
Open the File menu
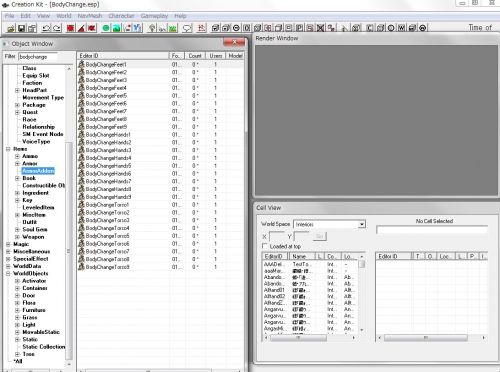(9, 16)
